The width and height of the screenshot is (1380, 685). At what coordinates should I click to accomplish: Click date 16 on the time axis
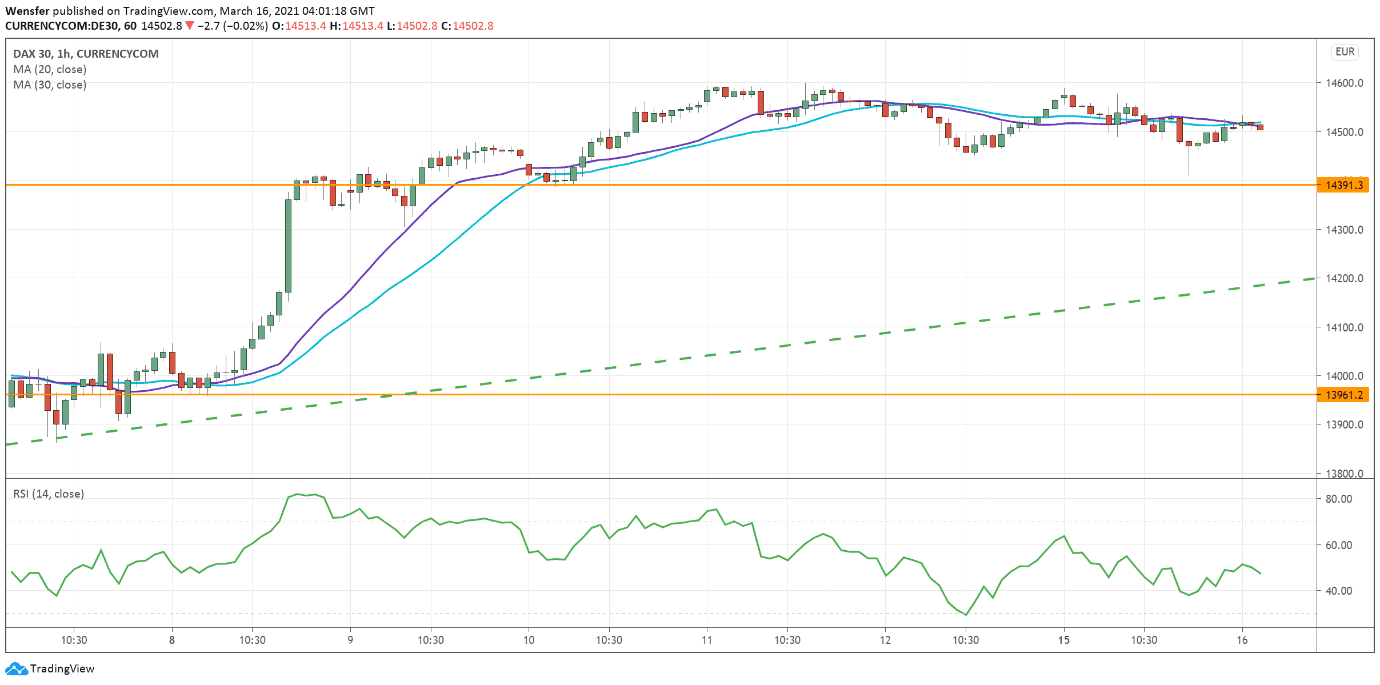pos(1241,640)
